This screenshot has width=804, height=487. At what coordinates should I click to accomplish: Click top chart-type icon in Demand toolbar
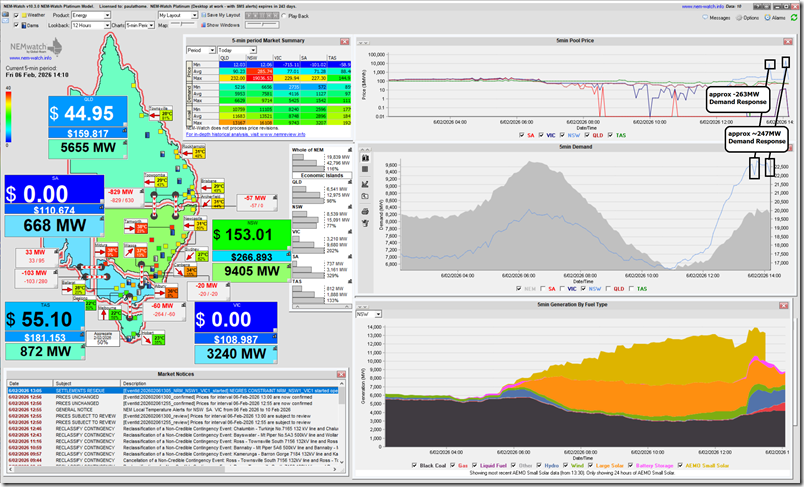(x=365, y=158)
